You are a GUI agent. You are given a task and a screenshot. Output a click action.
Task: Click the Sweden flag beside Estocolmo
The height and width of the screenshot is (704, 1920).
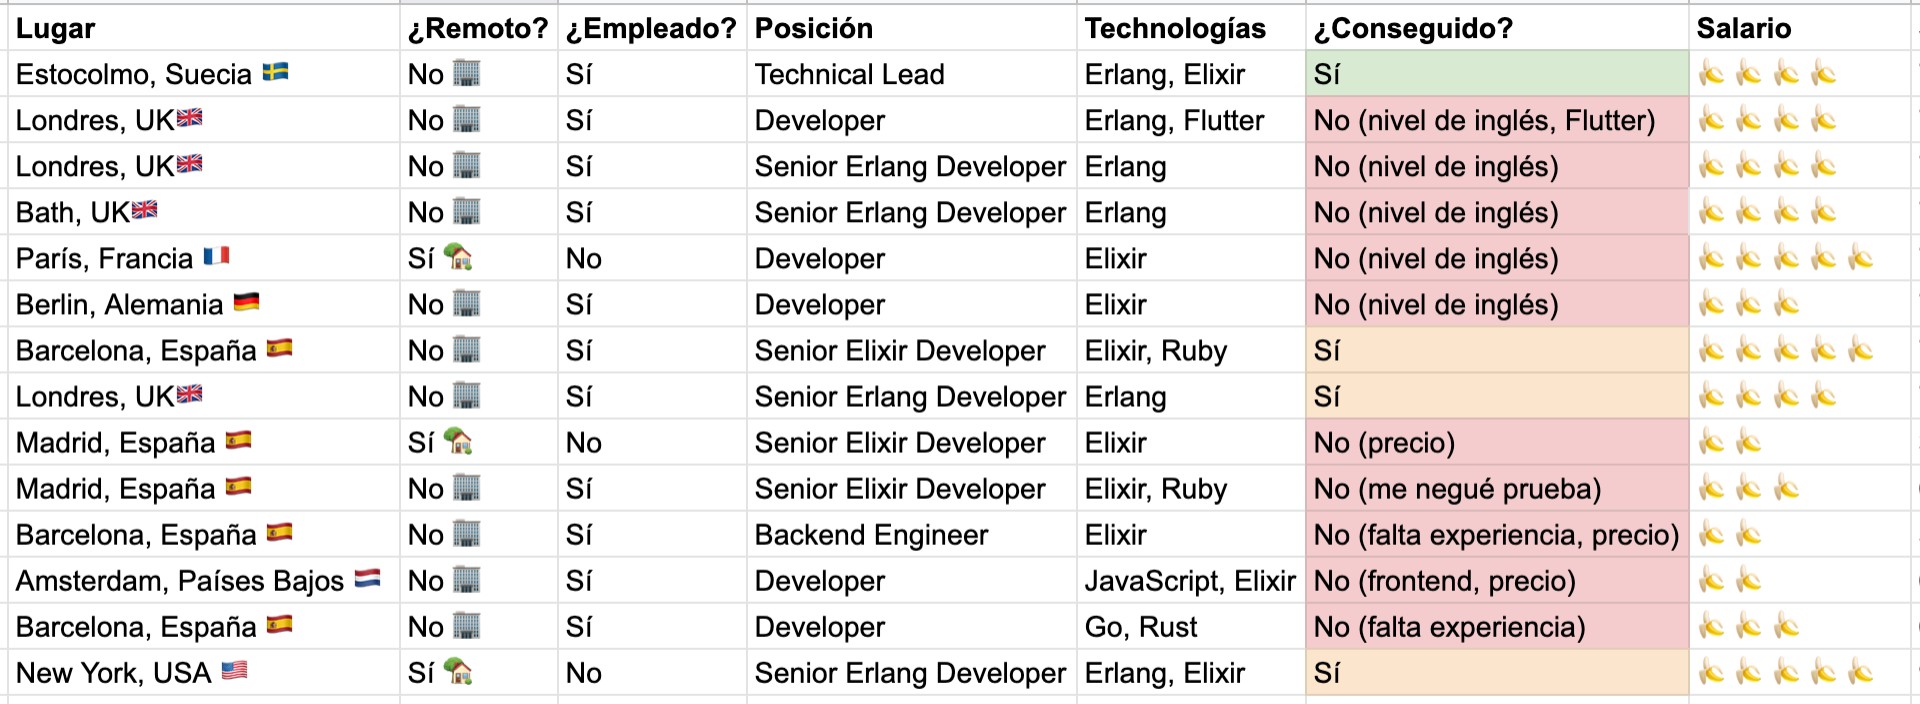click(x=275, y=72)
